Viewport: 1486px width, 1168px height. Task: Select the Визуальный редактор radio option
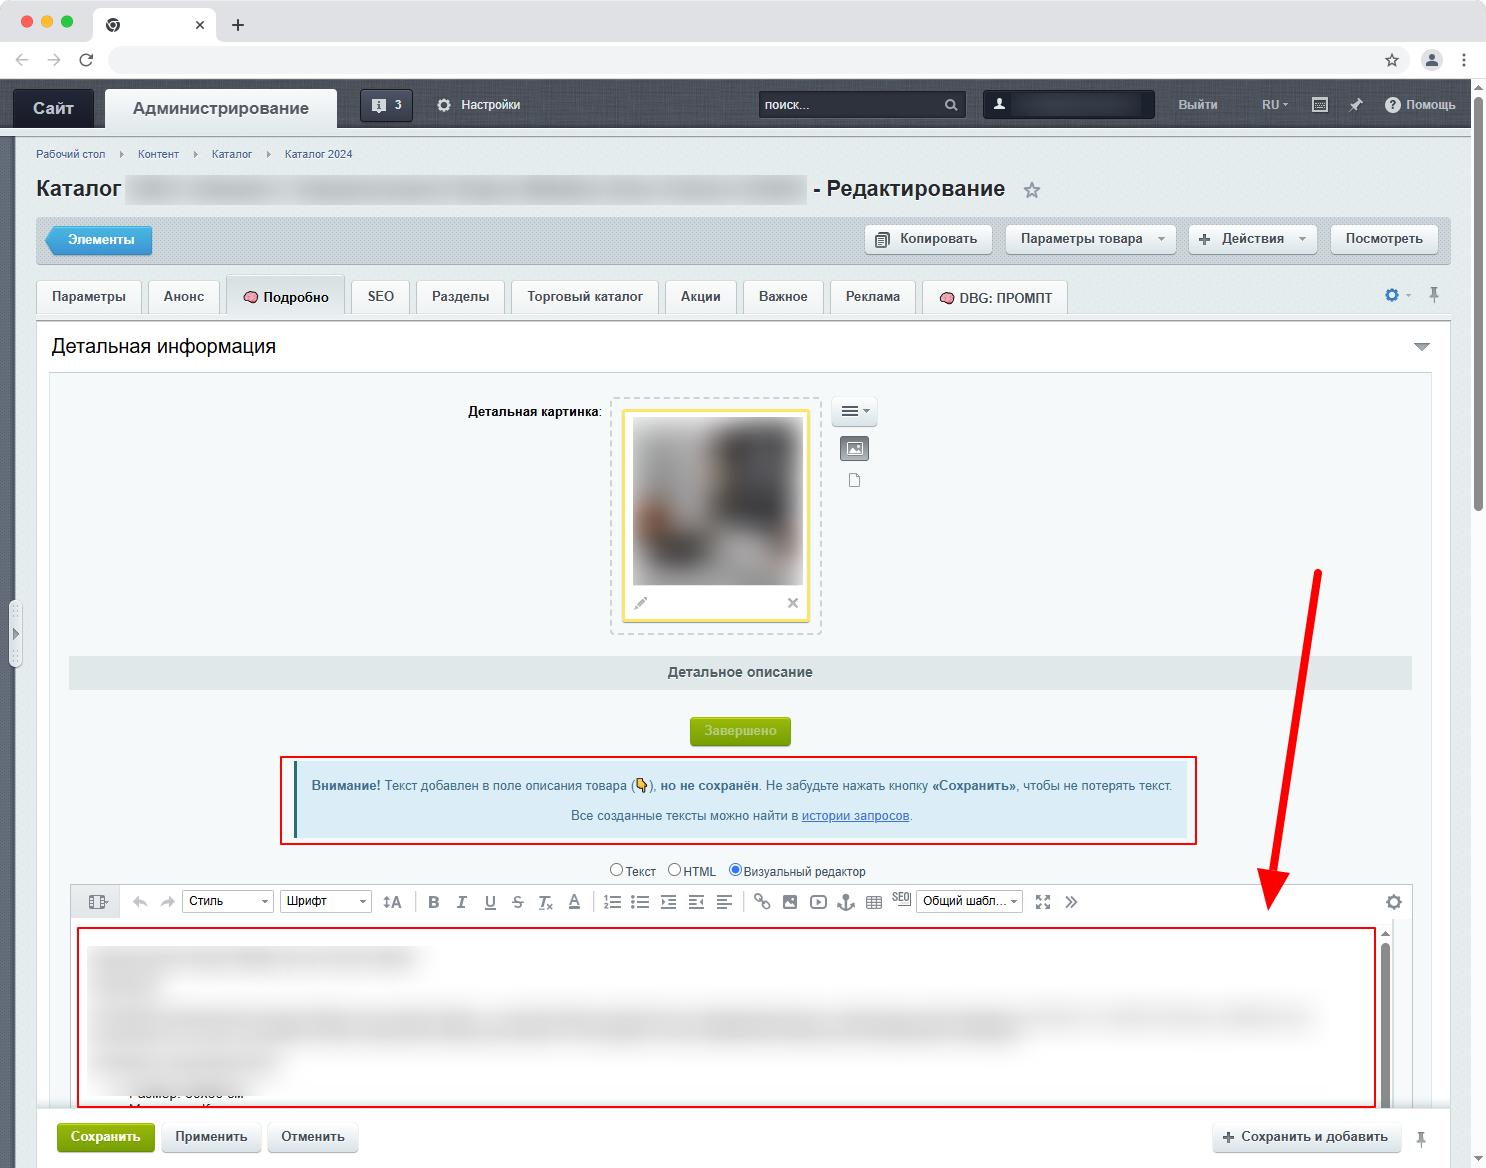pyautogui.click(x=735, y=870)
